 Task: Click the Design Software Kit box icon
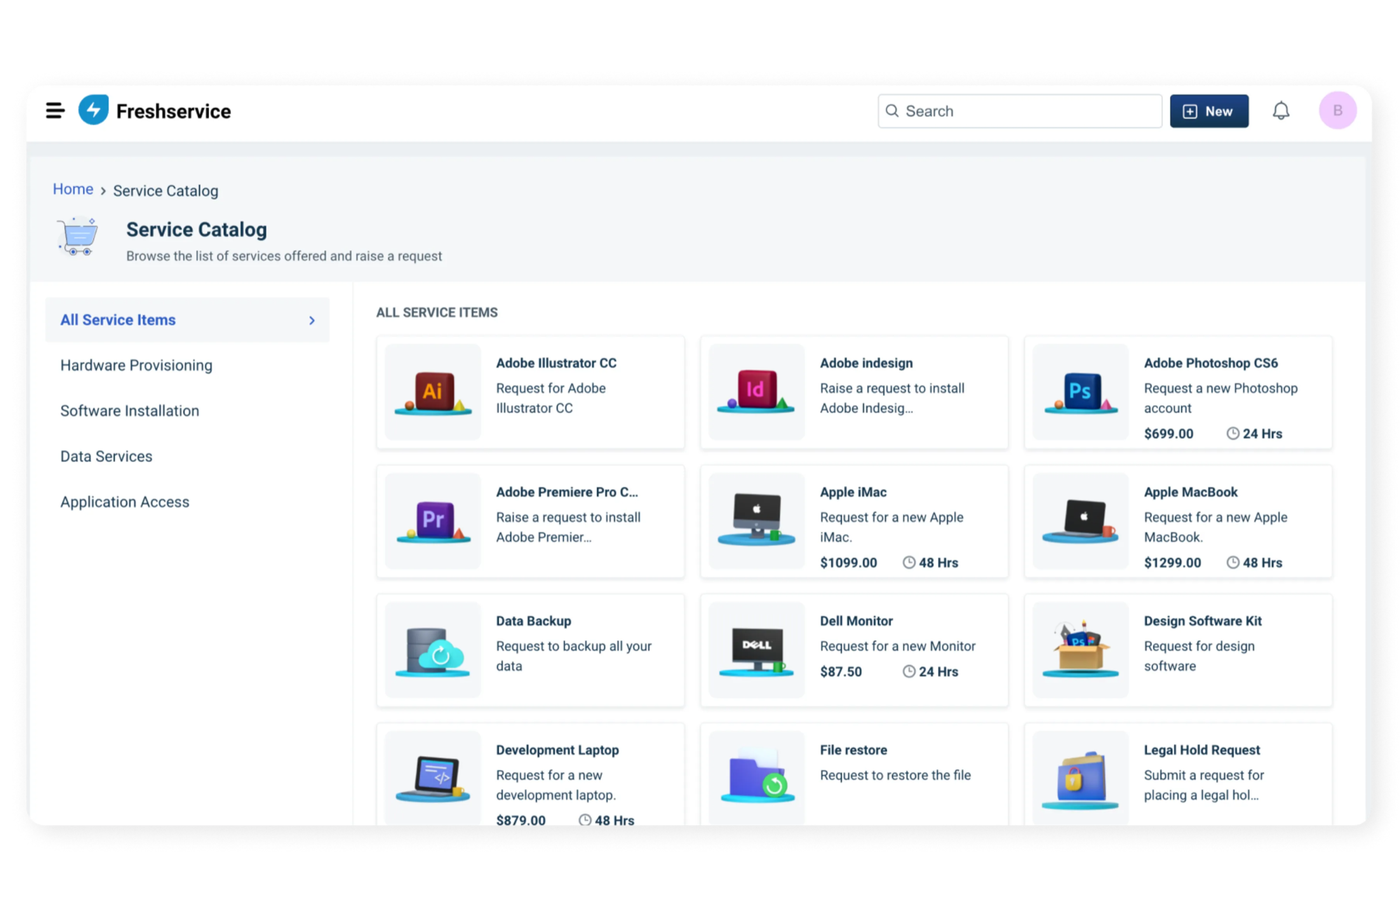coord(1081,649)
